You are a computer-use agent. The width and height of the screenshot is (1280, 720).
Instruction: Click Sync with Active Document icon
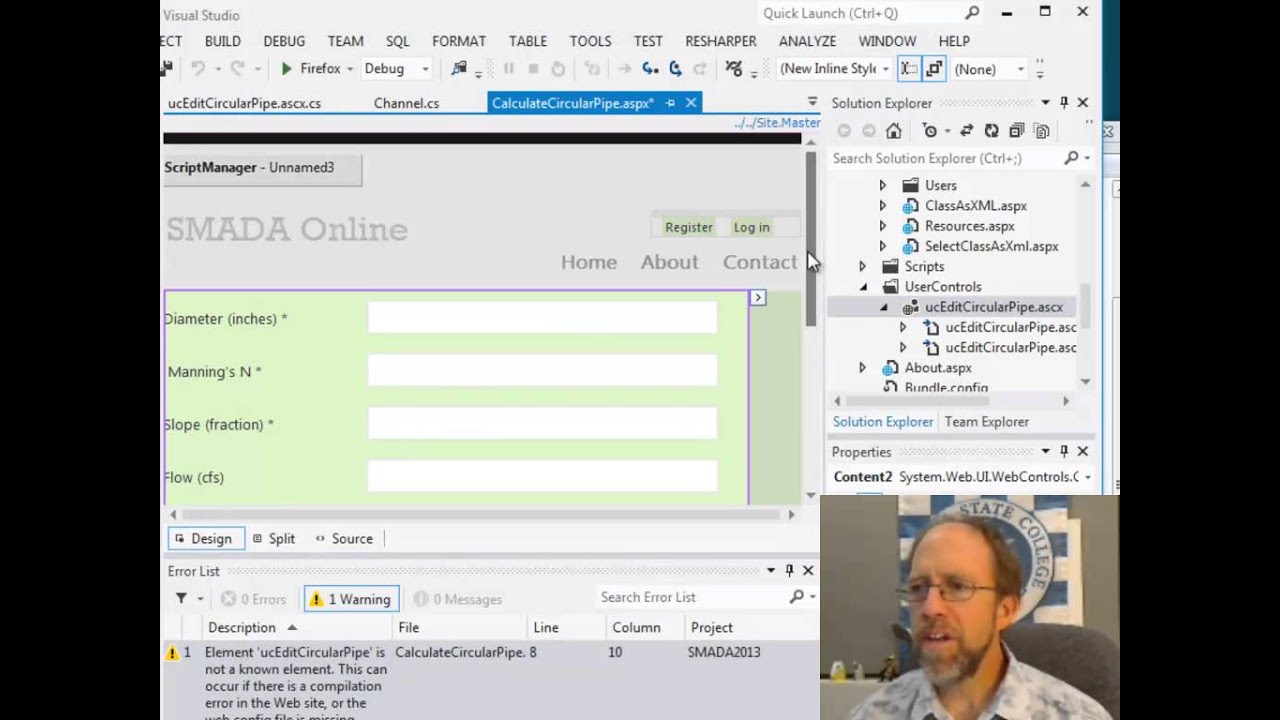pyautogui.click(x=966, y=131)
